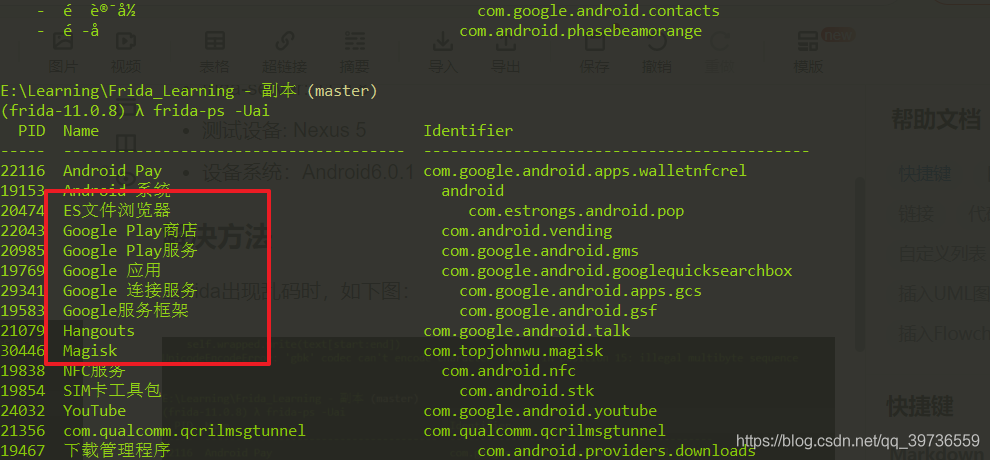Screen dimensions: 990x460
Task: Click the 'Name' column header
Action: (81, 131)
